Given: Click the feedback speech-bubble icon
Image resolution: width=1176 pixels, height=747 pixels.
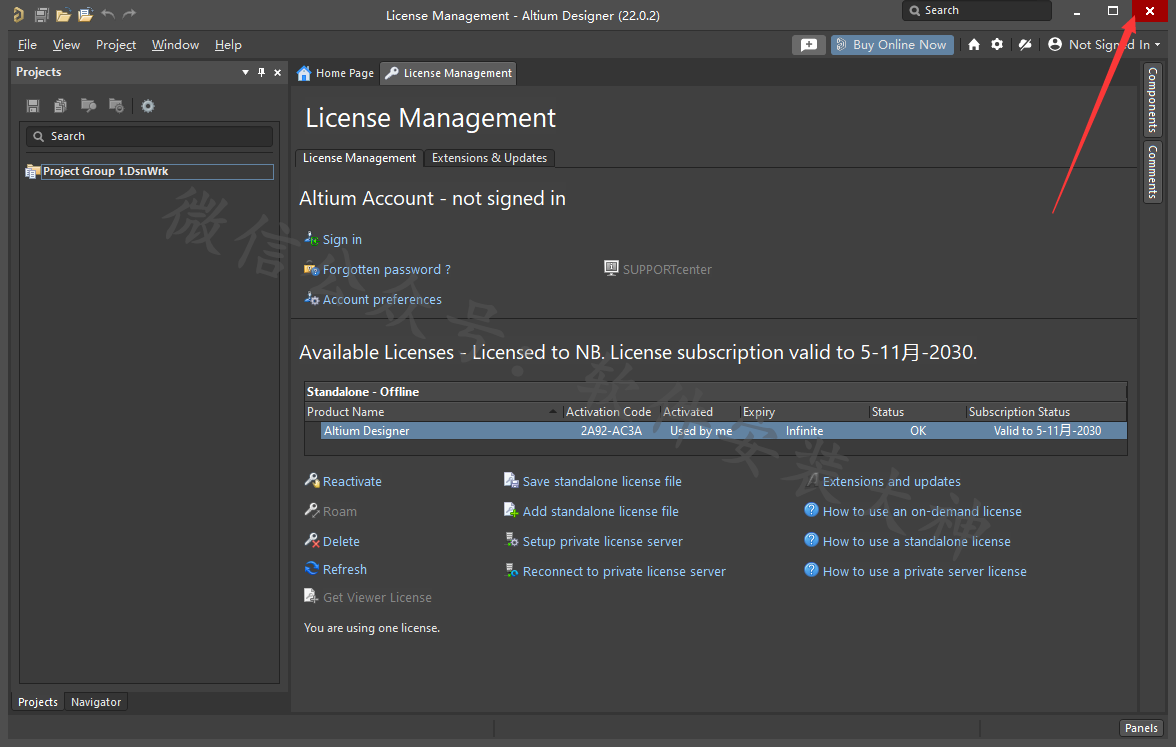Looking at the screenshot, I should tap(808, 45).
